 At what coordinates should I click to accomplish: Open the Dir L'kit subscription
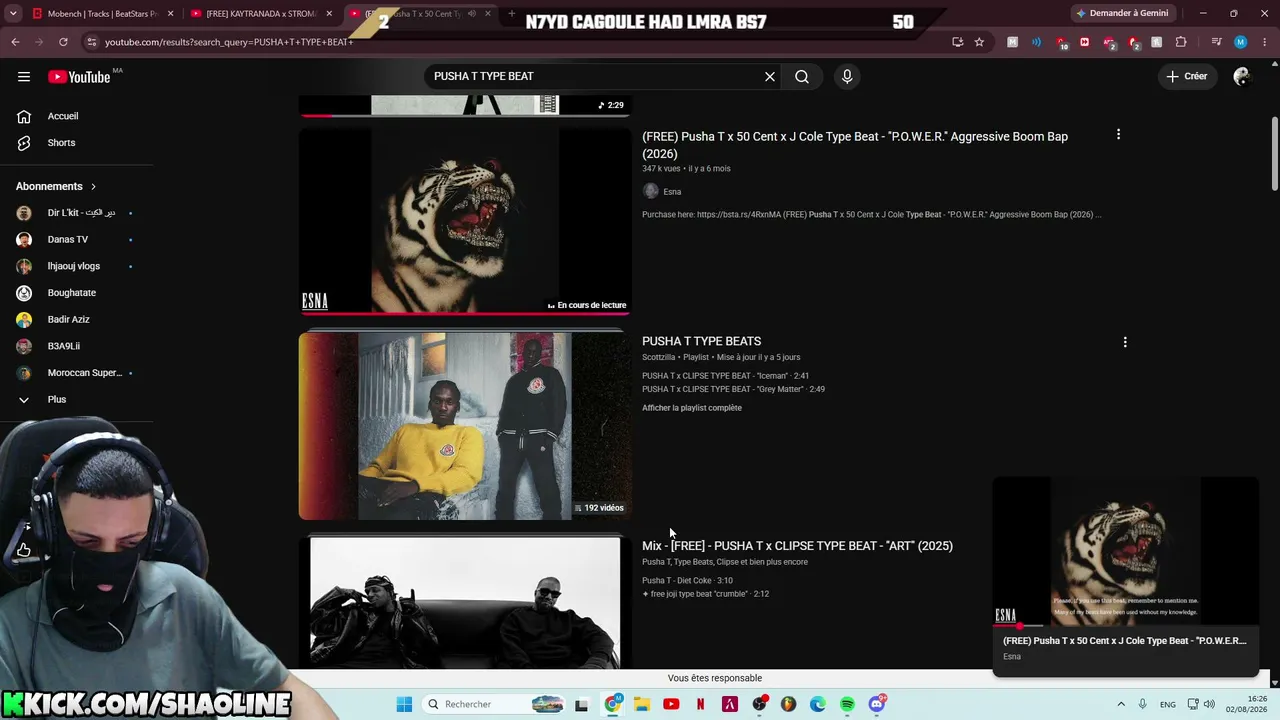(77, 213)
